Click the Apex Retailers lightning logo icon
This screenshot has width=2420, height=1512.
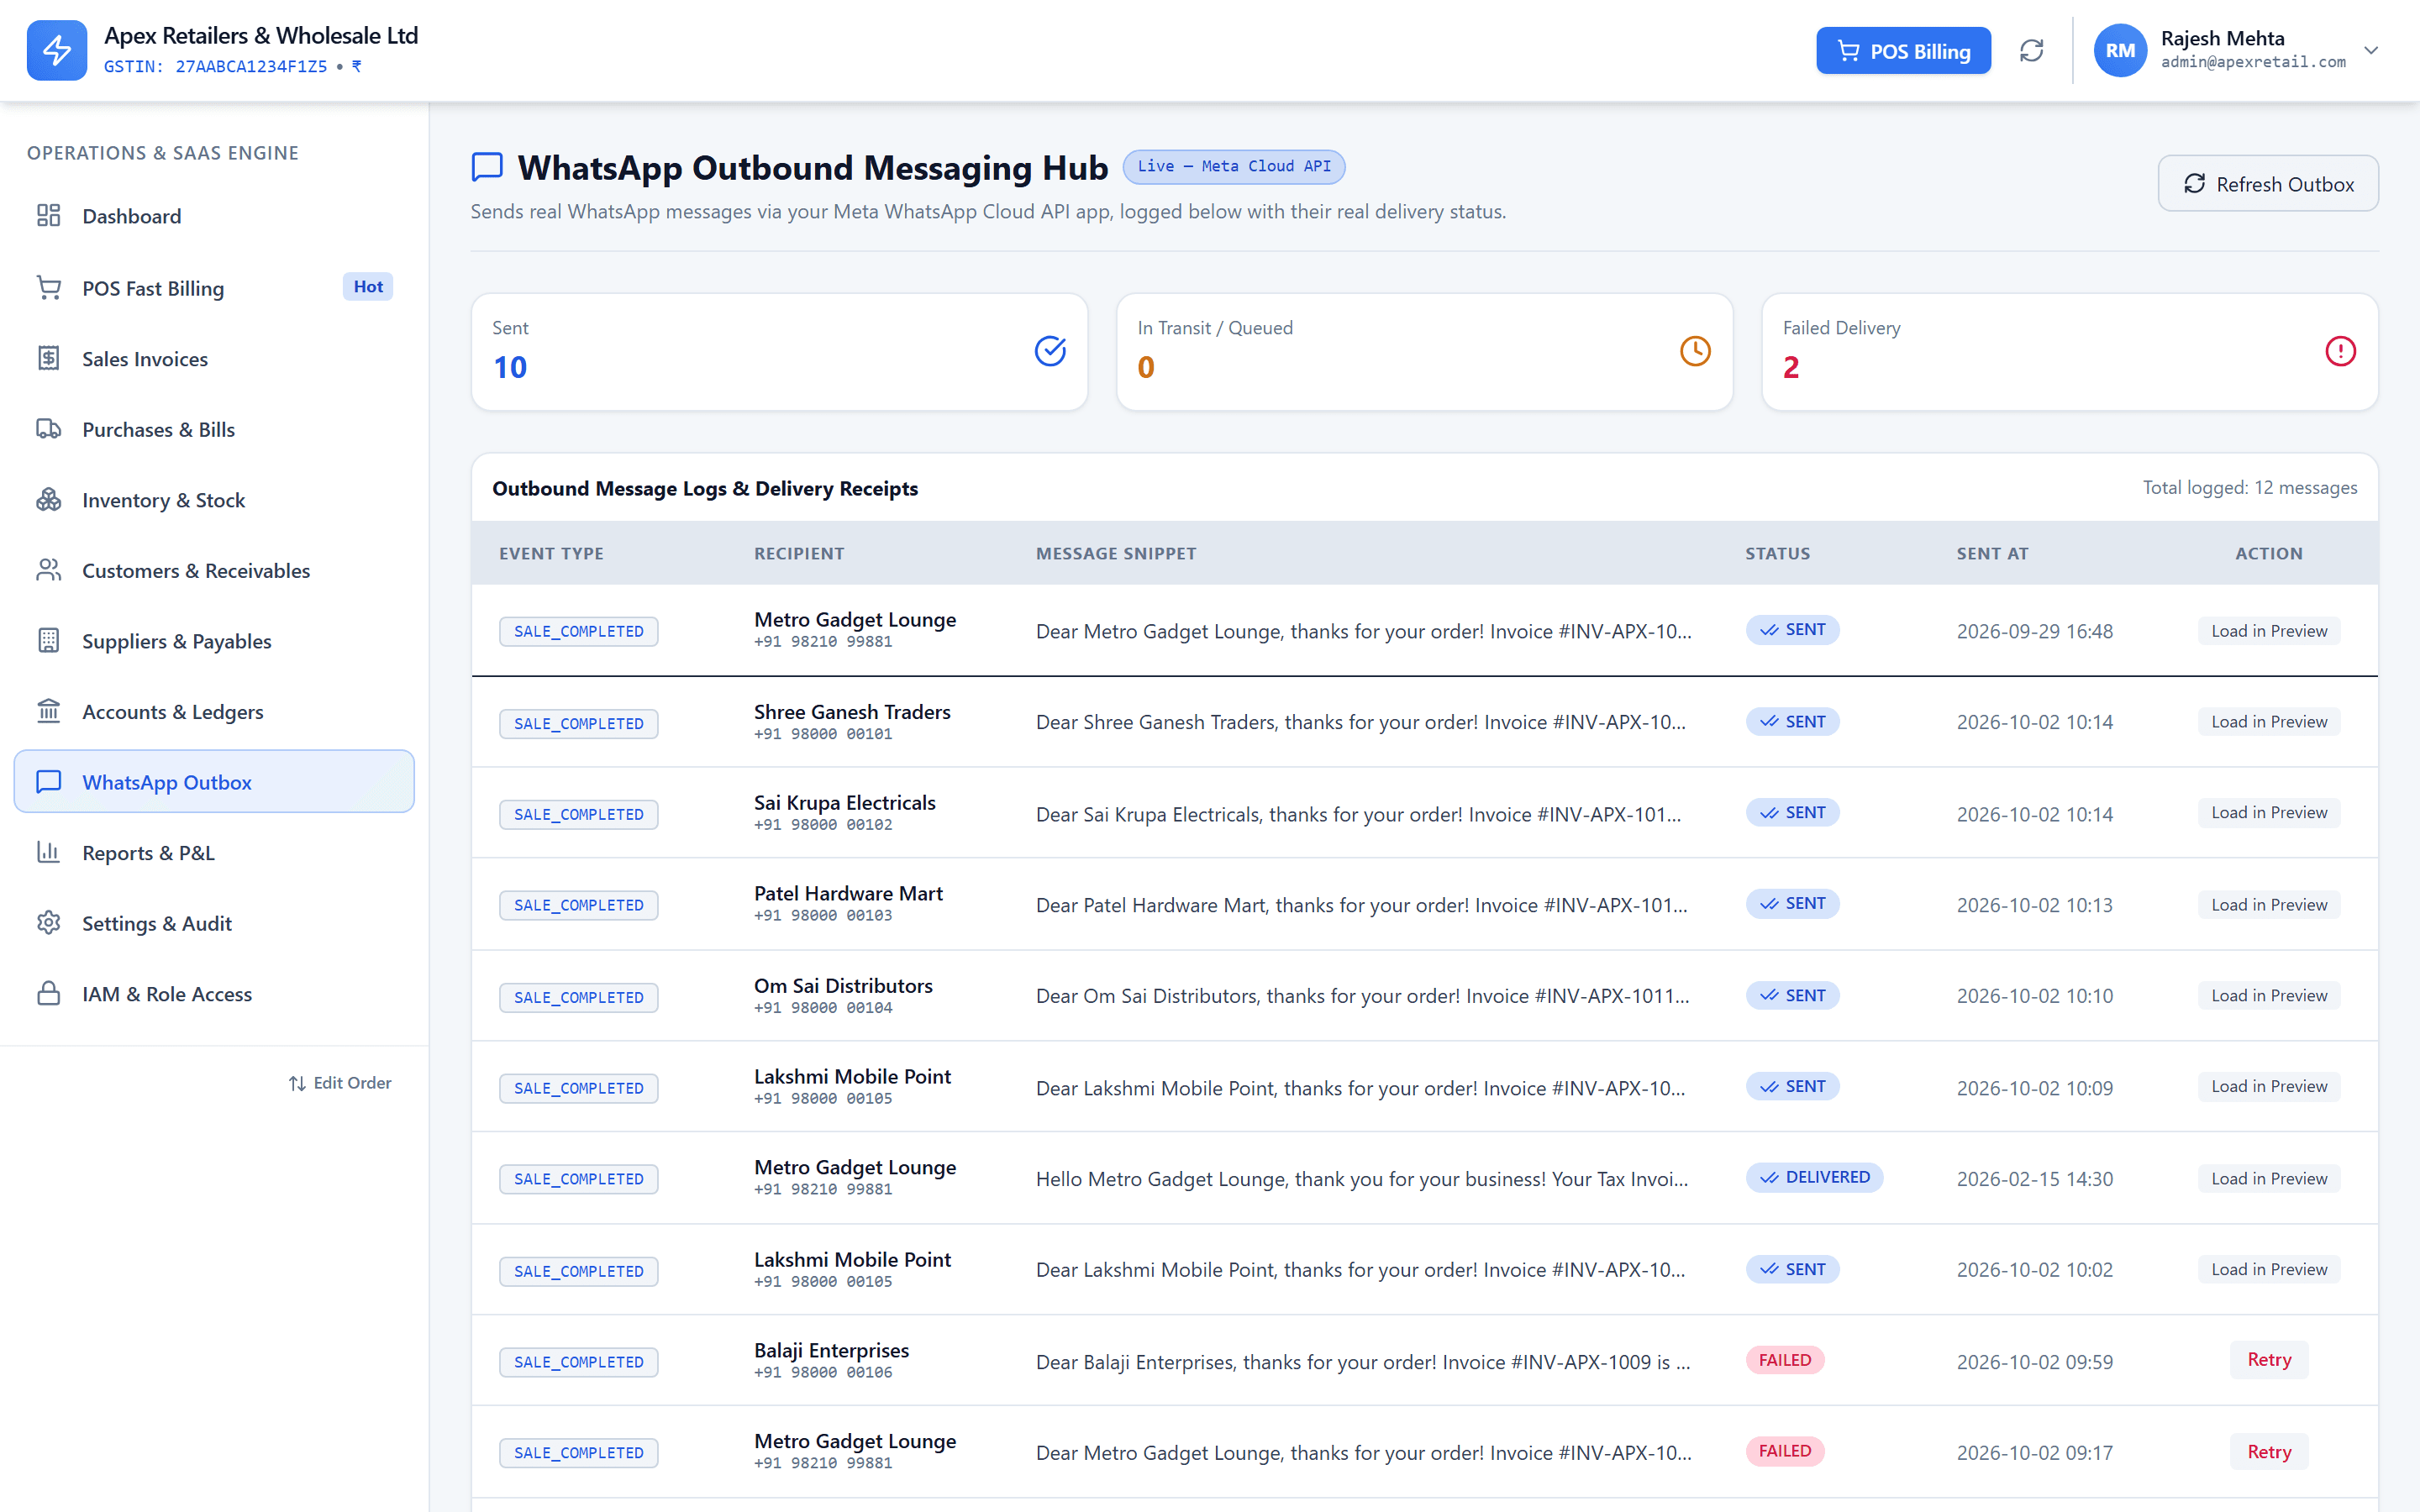point(57,50)
